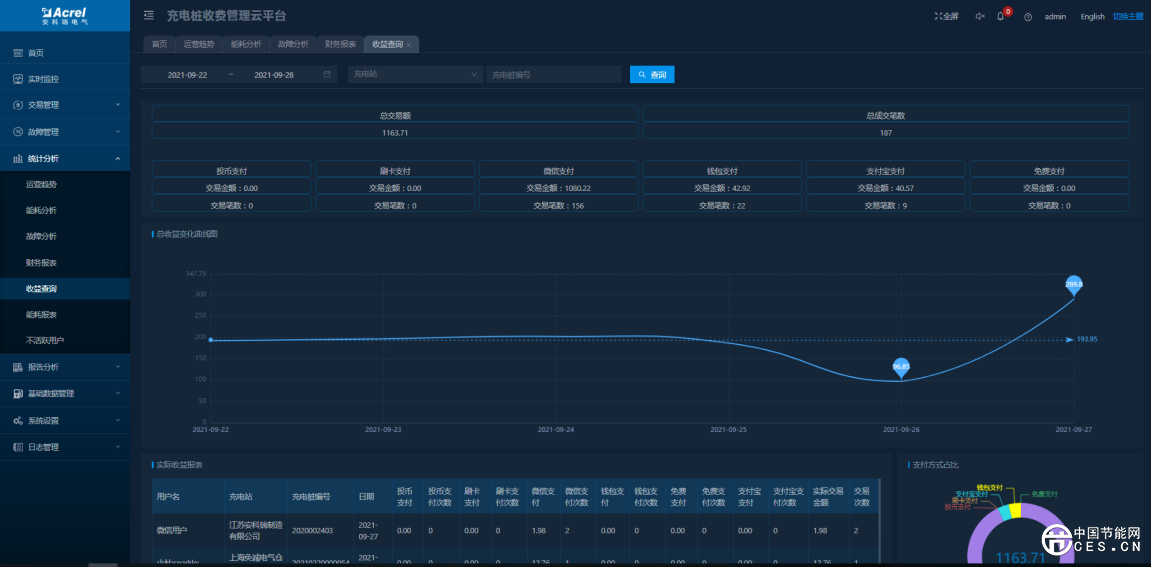Switch language to English

[x=1092, y=16]
